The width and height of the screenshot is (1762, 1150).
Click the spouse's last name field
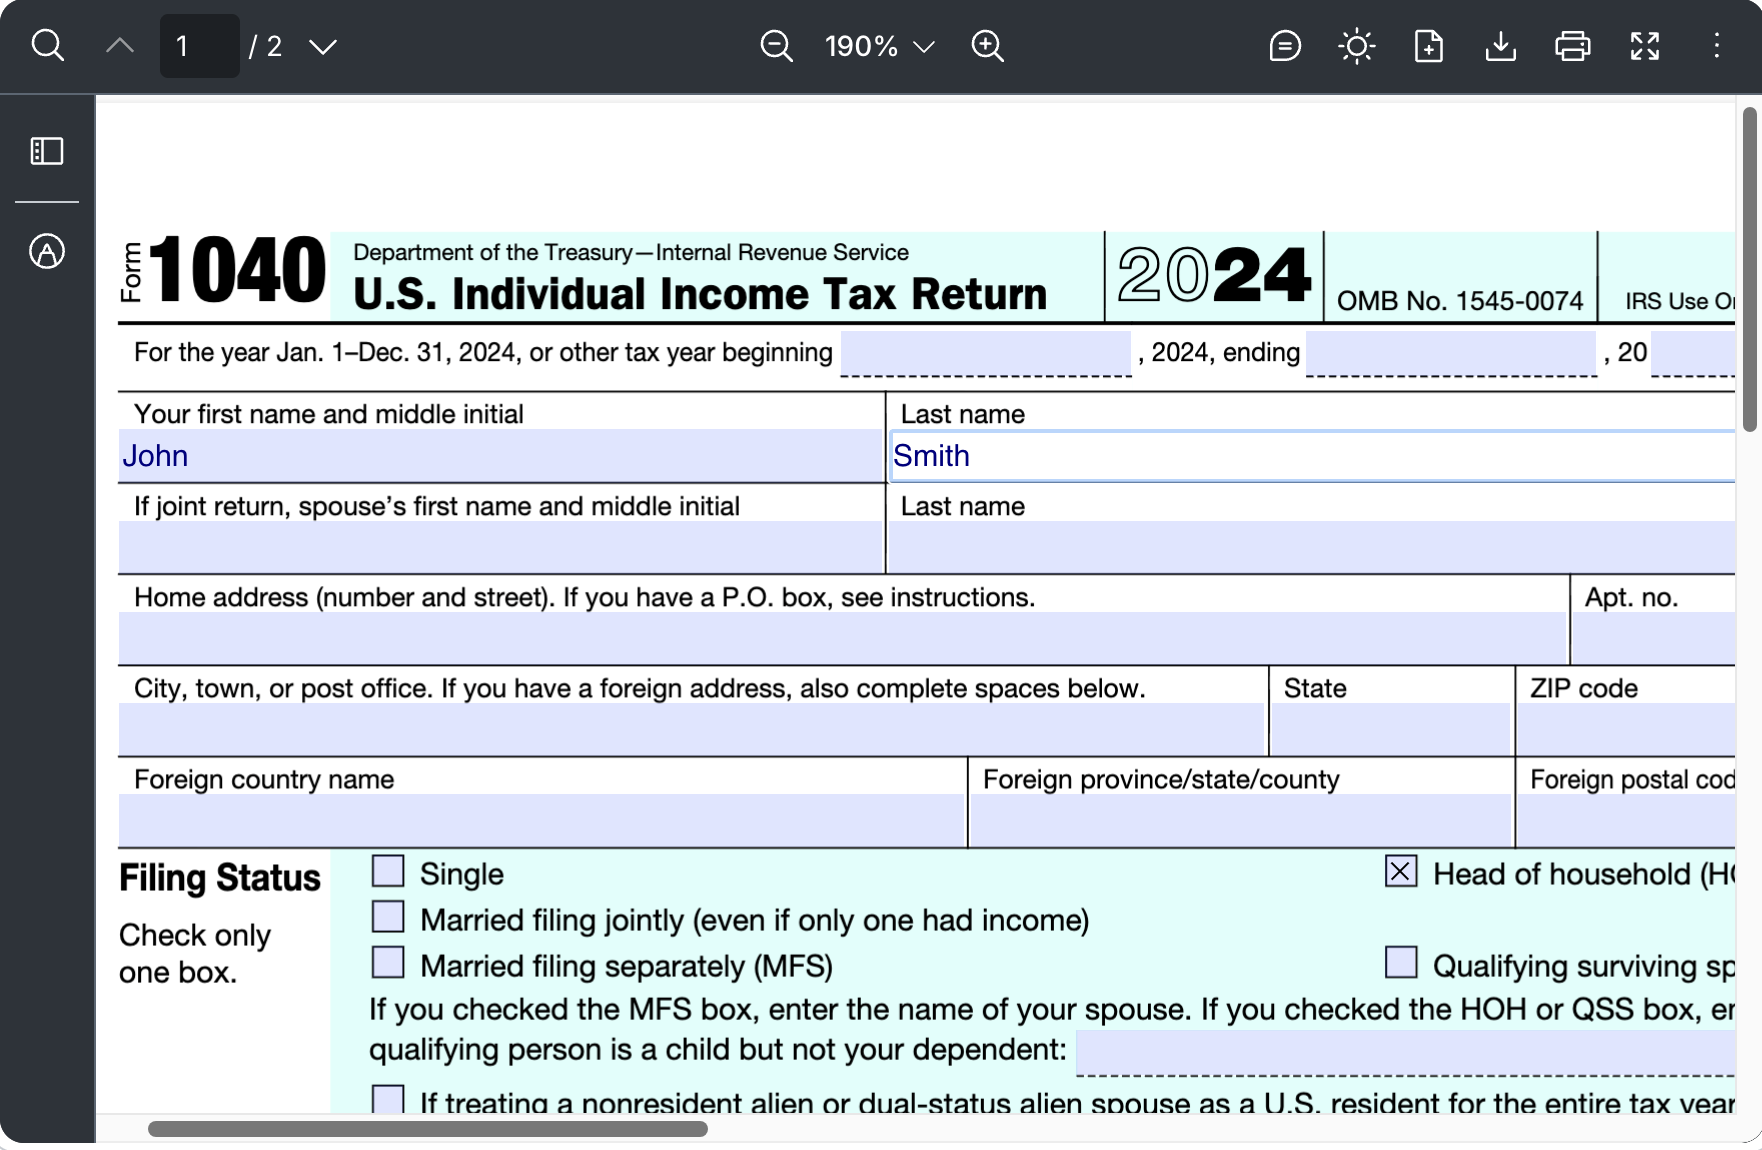[1312, 547]
